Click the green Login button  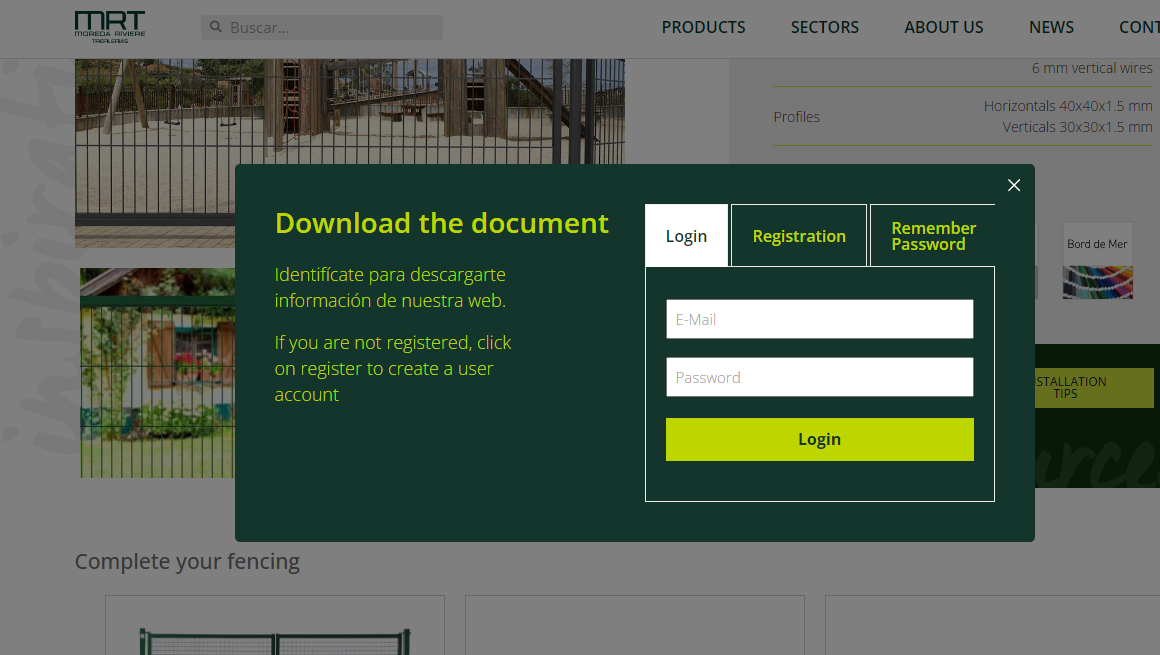coord(820,440)
